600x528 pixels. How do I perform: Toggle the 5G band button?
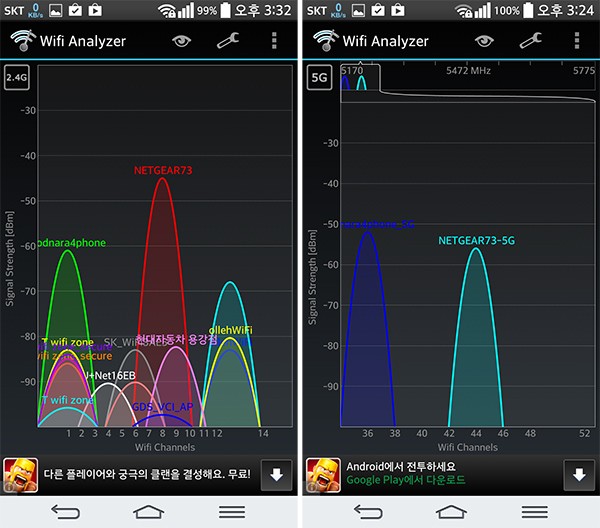tap(319, 77)
